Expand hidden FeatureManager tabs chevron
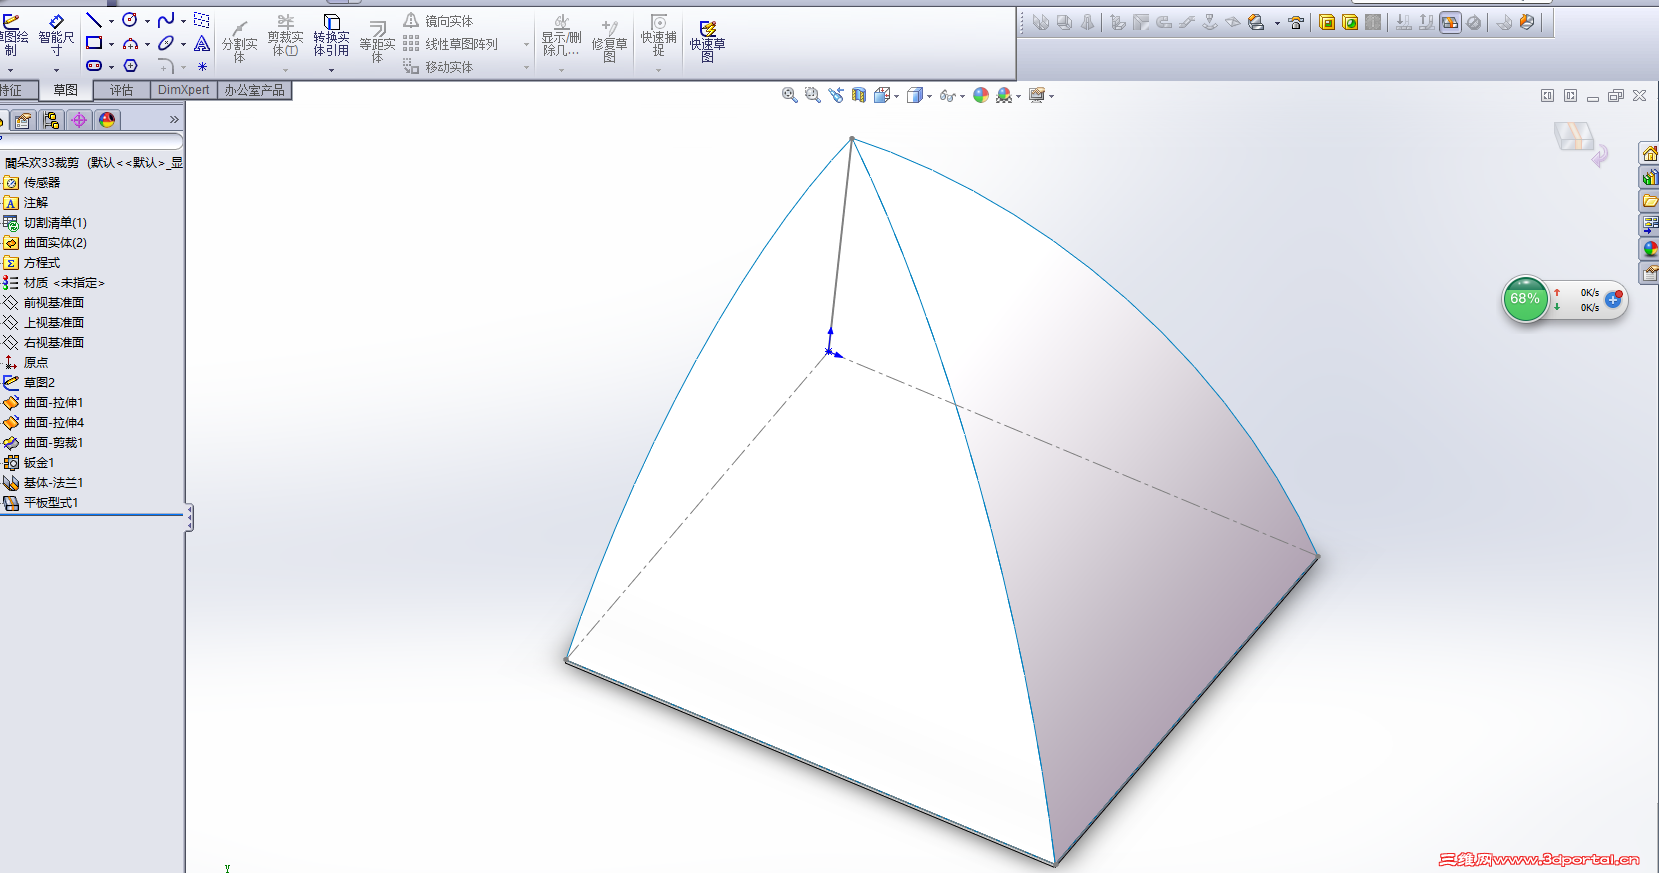 pos(174,120)
